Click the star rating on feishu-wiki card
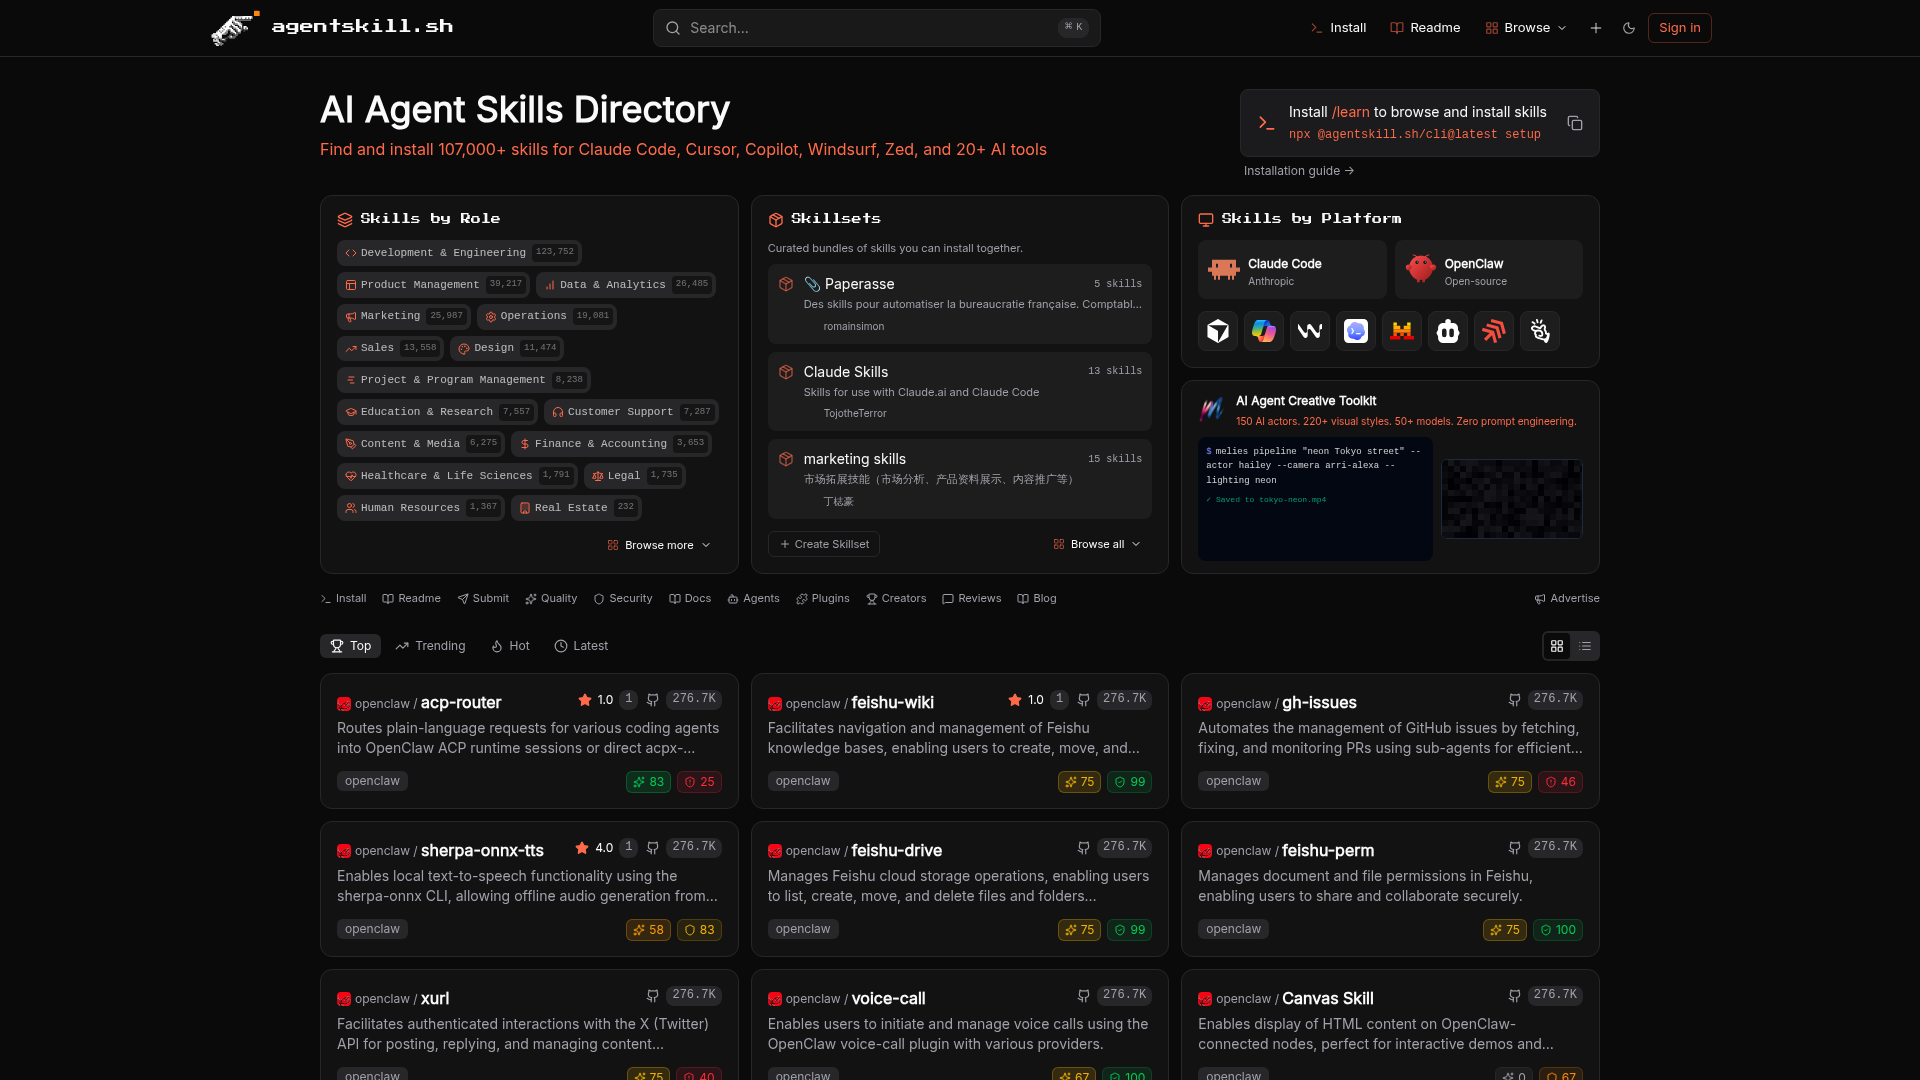Image resolution: width=1920 pixels, height=1080 pixels. pos(1025,700)
